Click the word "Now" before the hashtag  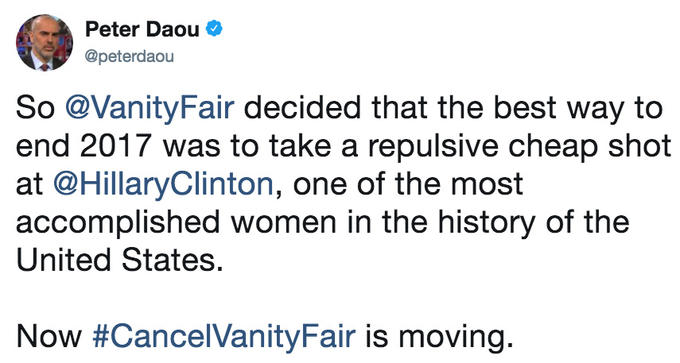[49, 336]
